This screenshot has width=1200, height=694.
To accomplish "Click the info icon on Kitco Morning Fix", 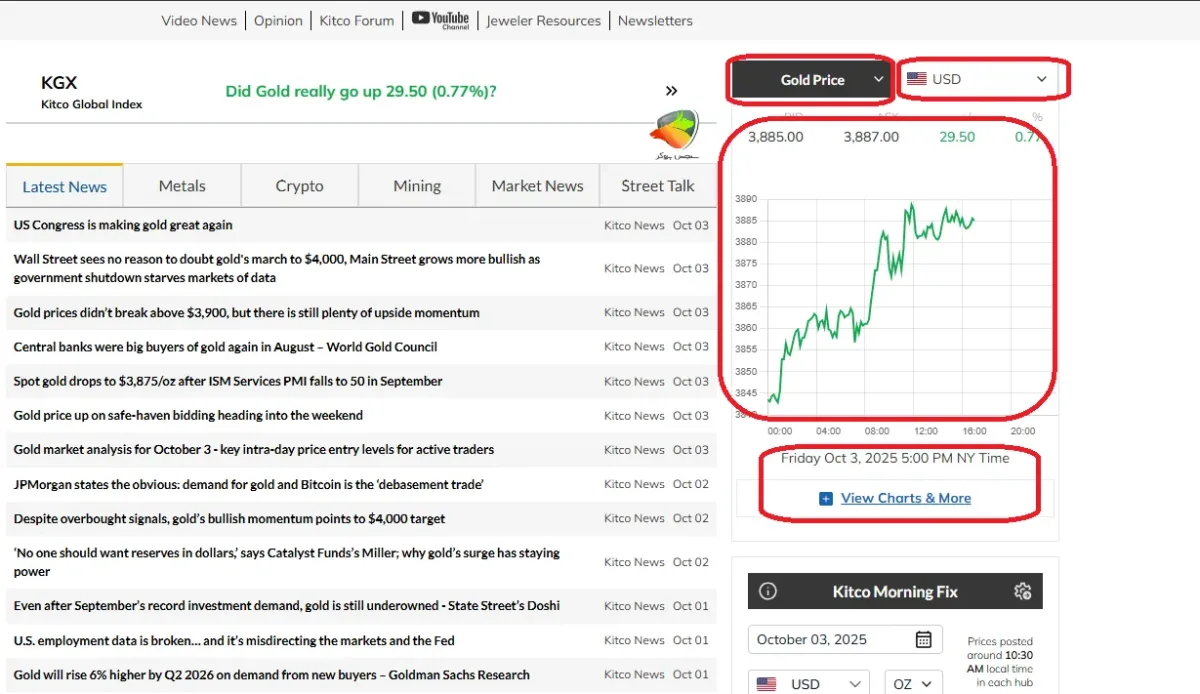I will [768, 591].
